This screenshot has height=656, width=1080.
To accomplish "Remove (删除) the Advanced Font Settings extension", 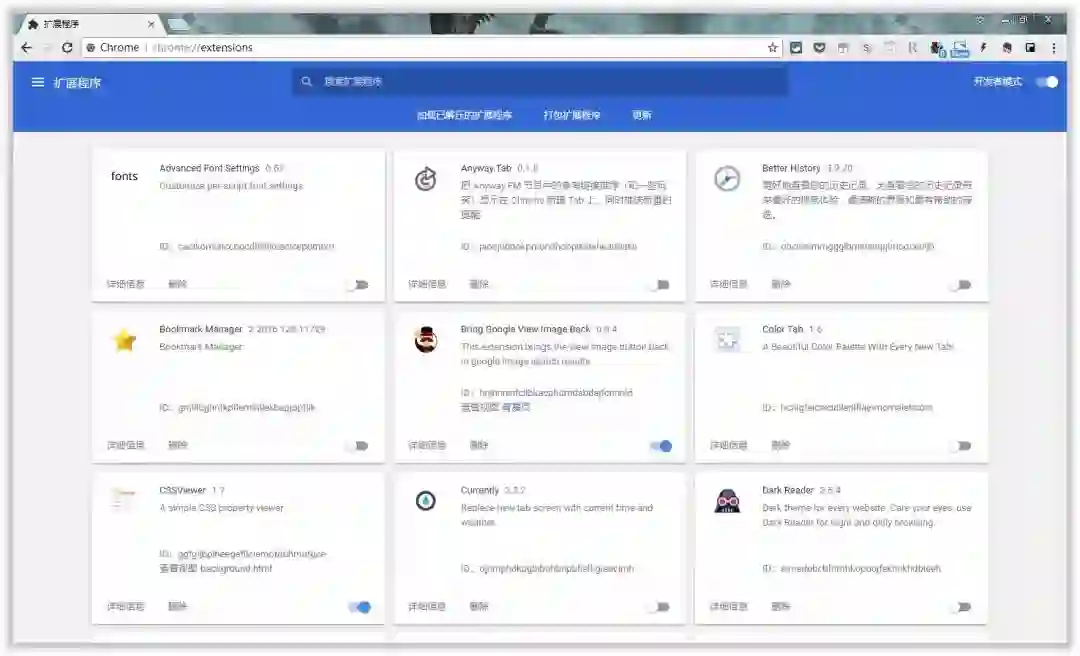I will 178,284.
